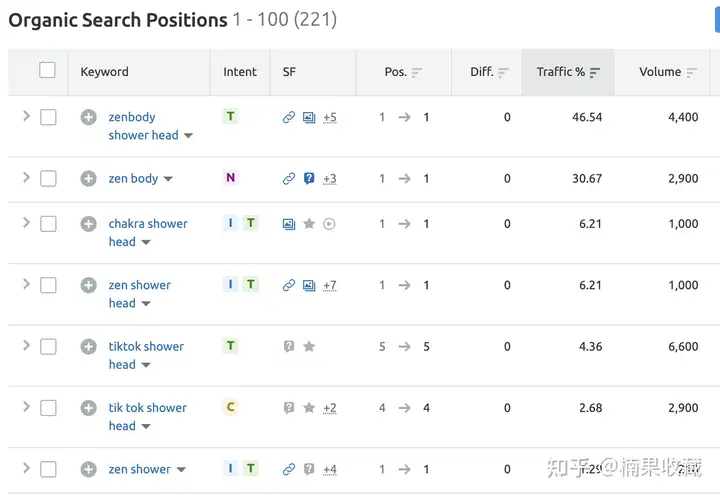This screenshot has width=720, height=496.
Task: Expand the zenbody shower head row chevron
Action: pos(26,116)
